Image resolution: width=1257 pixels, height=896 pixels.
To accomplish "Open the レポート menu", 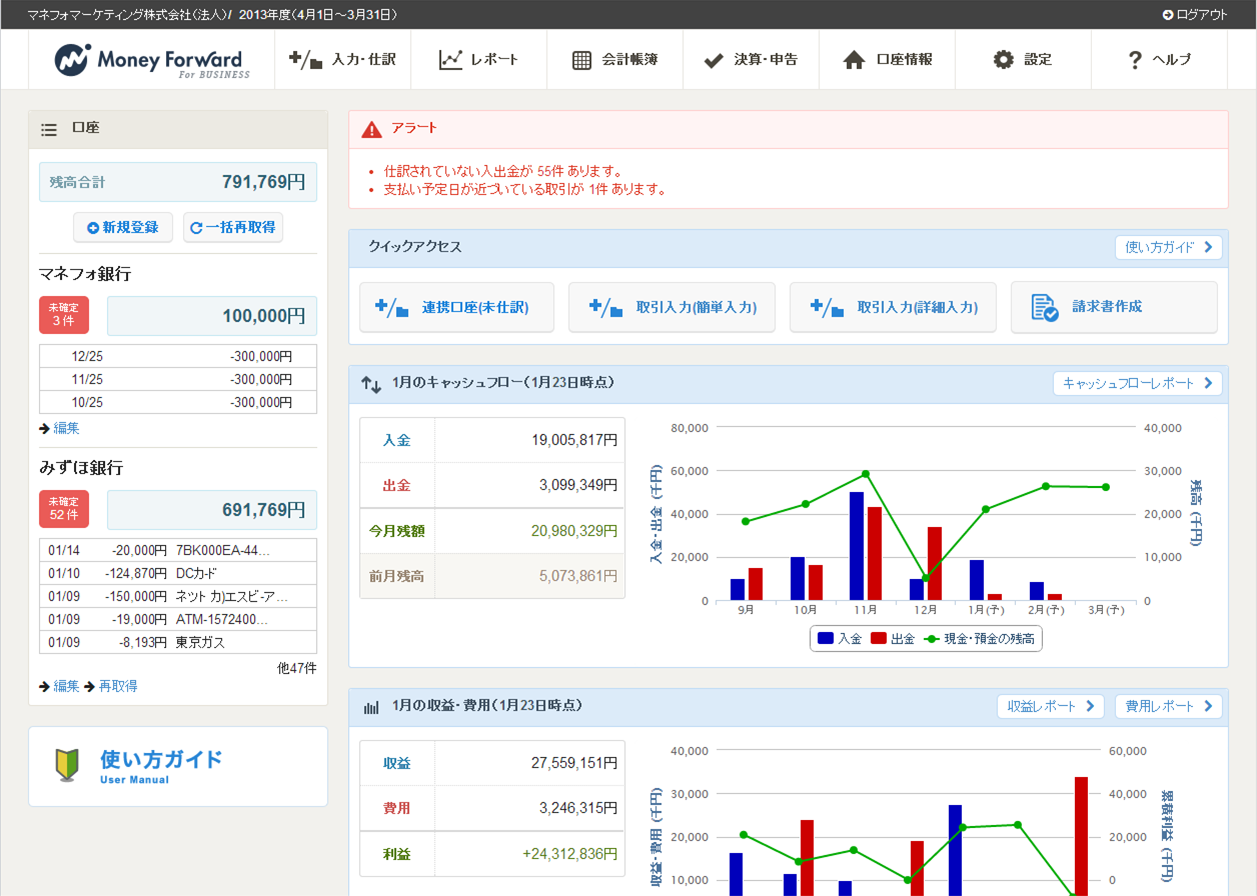I will tap(479, 60).
